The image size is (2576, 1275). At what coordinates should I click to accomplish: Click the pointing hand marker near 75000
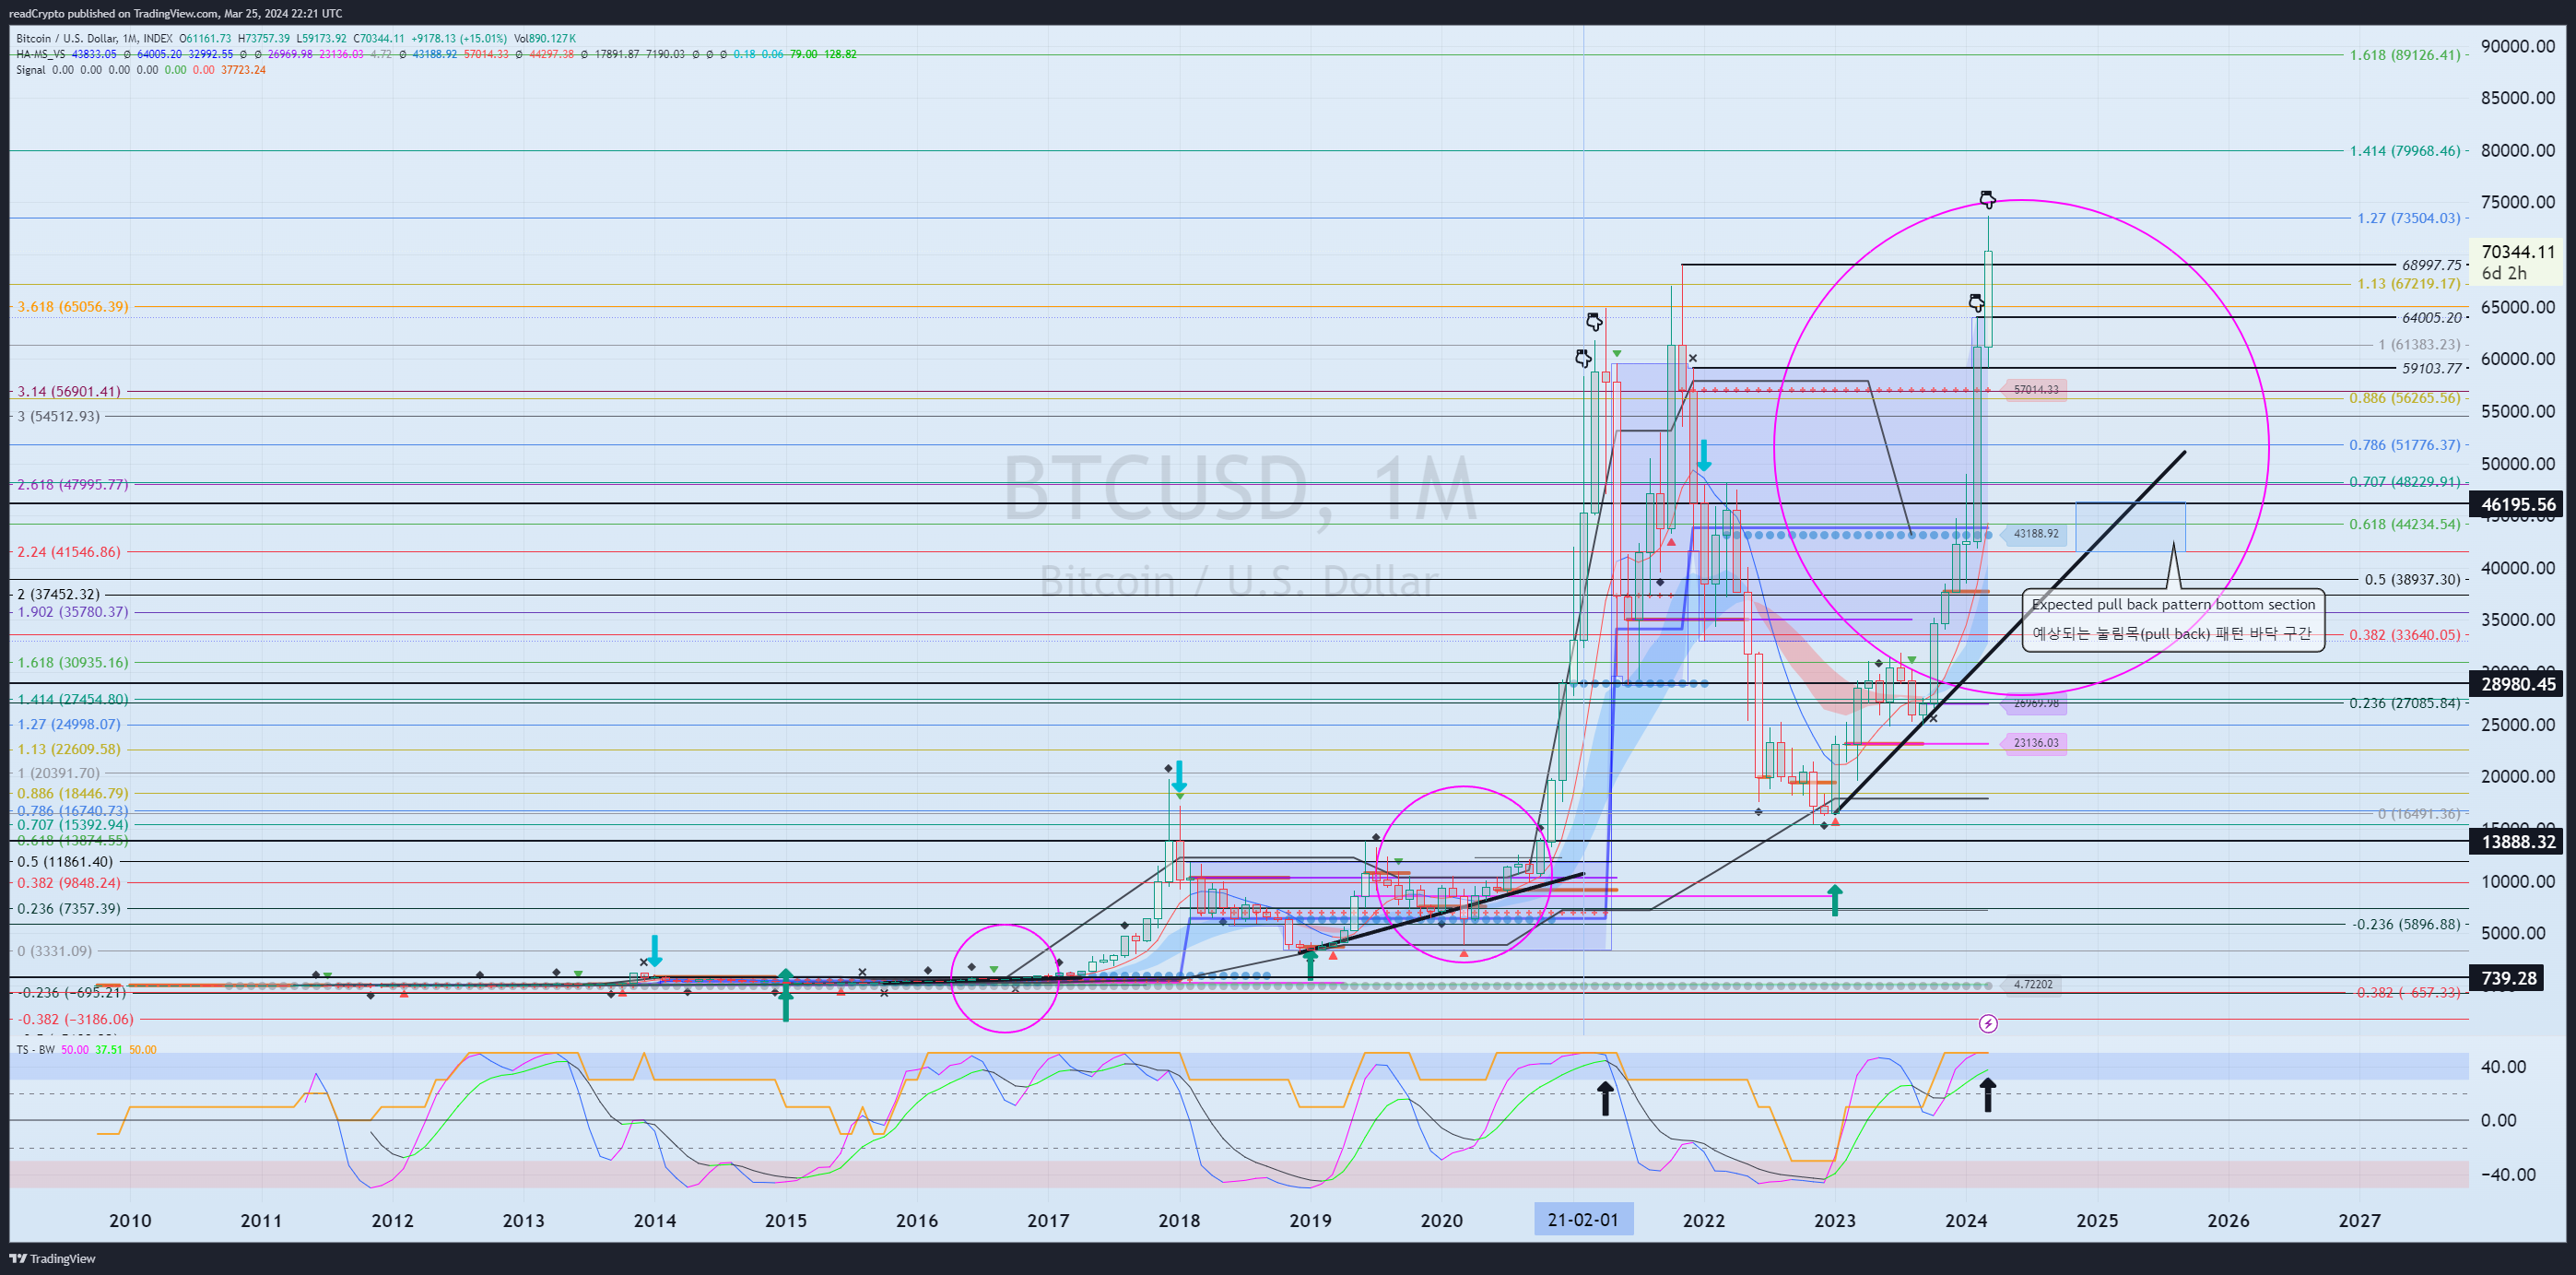1987,199
